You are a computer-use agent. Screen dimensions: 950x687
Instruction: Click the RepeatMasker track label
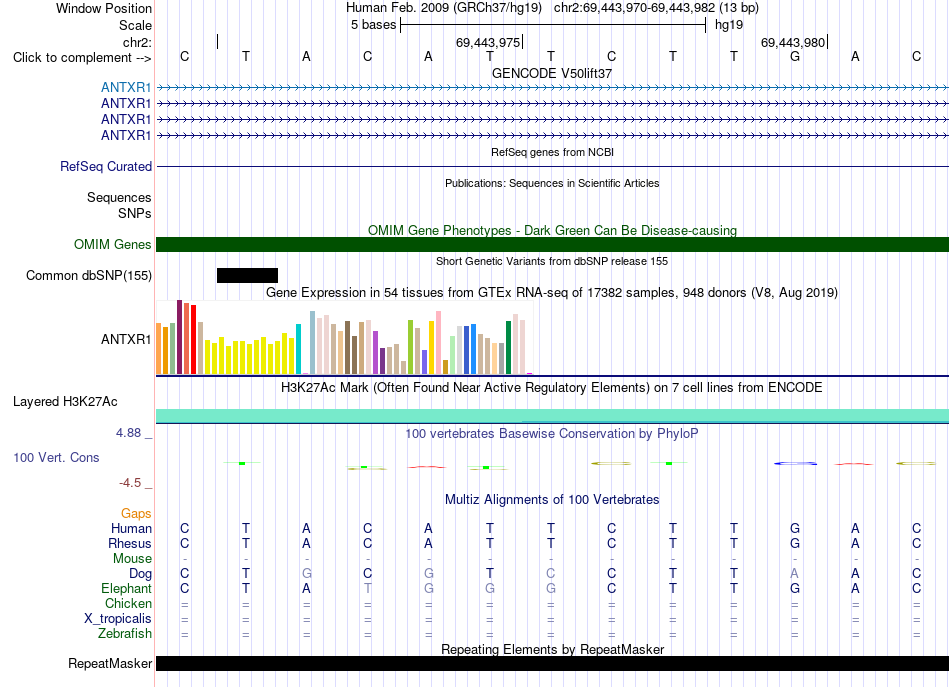pyautogui.click(x=110, y=663)
